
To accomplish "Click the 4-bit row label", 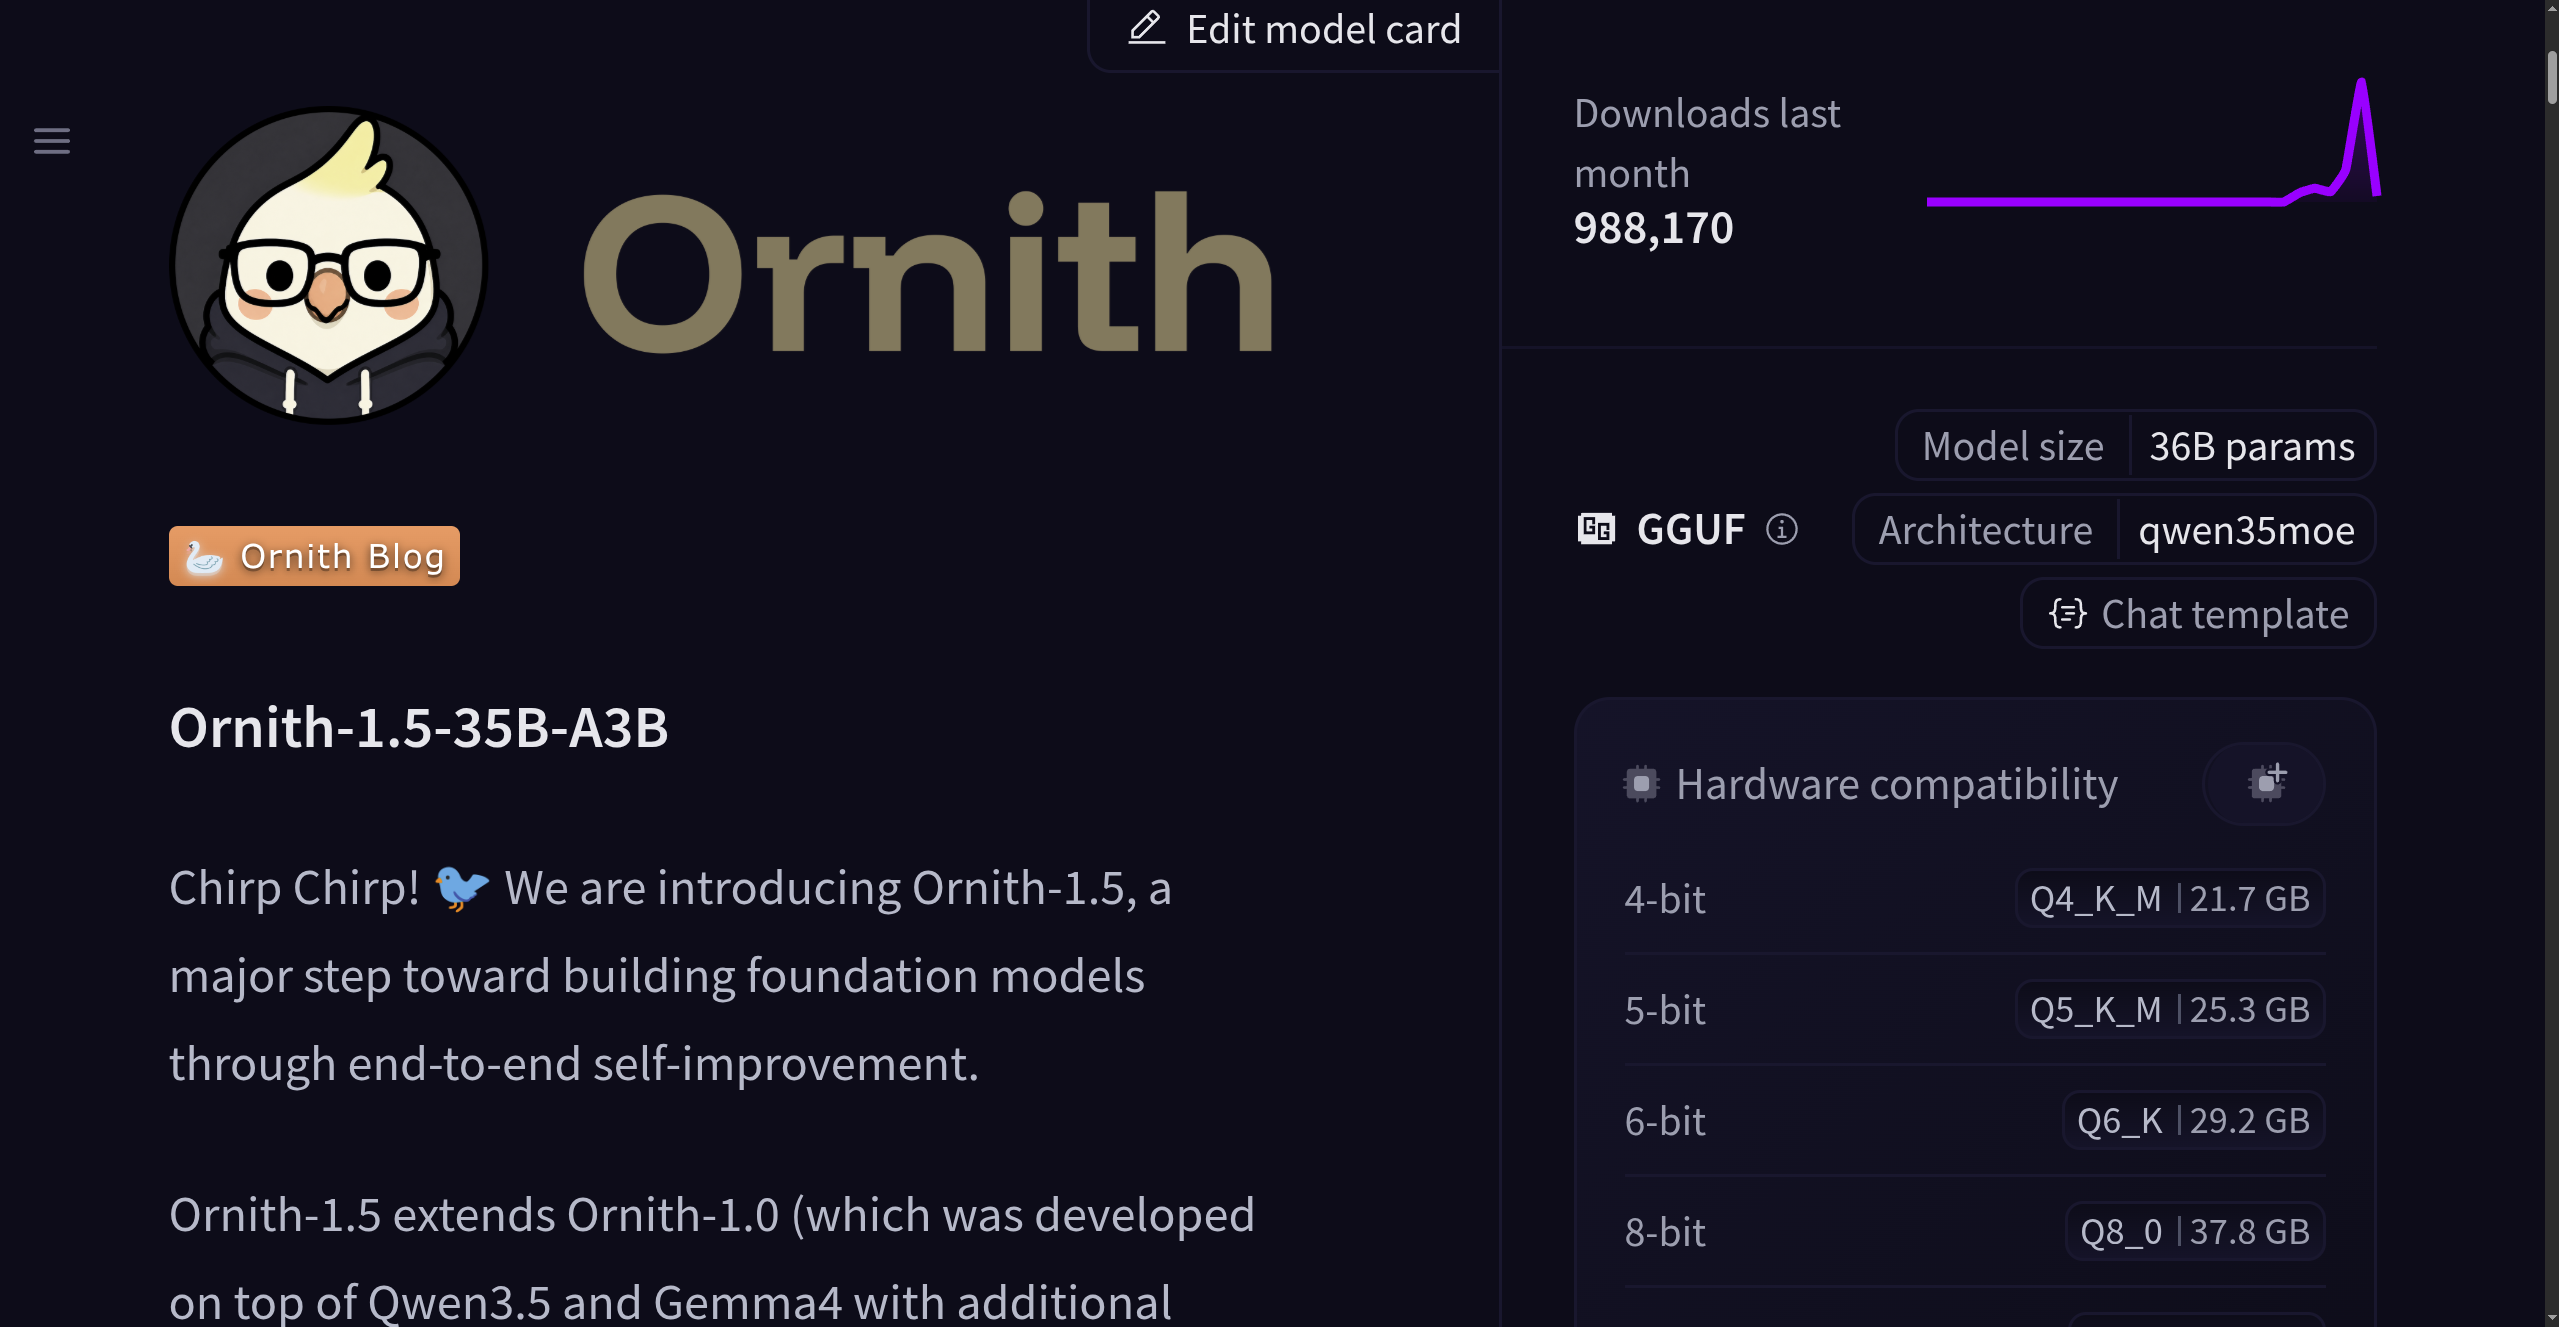I will pos(1665,899).
